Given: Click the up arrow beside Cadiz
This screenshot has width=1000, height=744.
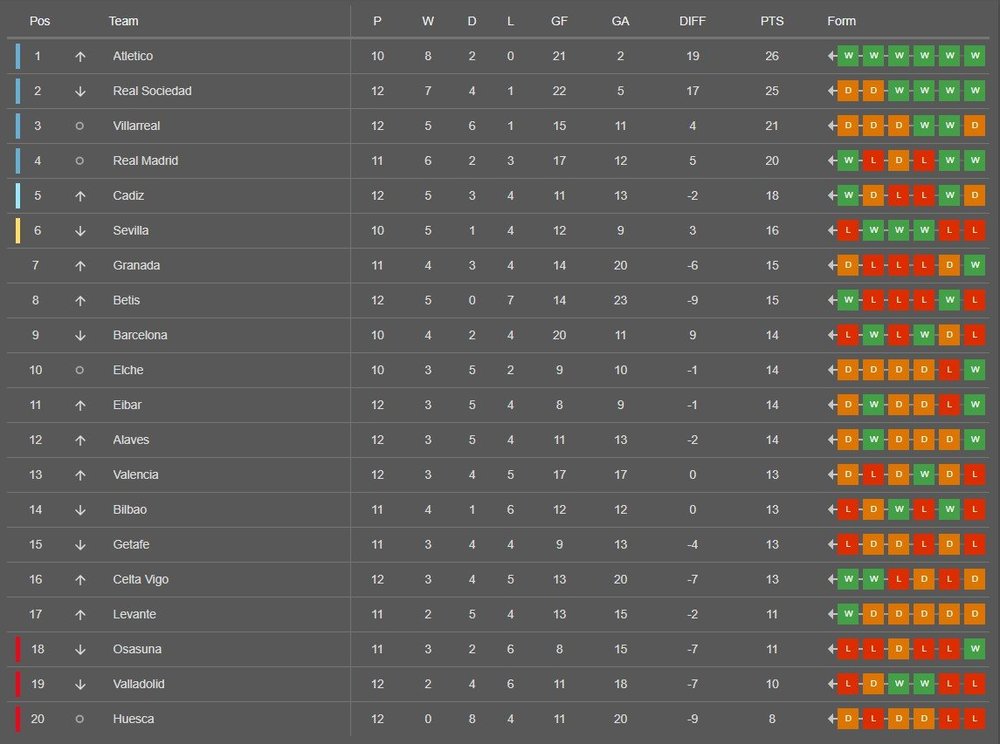Looking at the screenshot, I should tap(80, 196).
